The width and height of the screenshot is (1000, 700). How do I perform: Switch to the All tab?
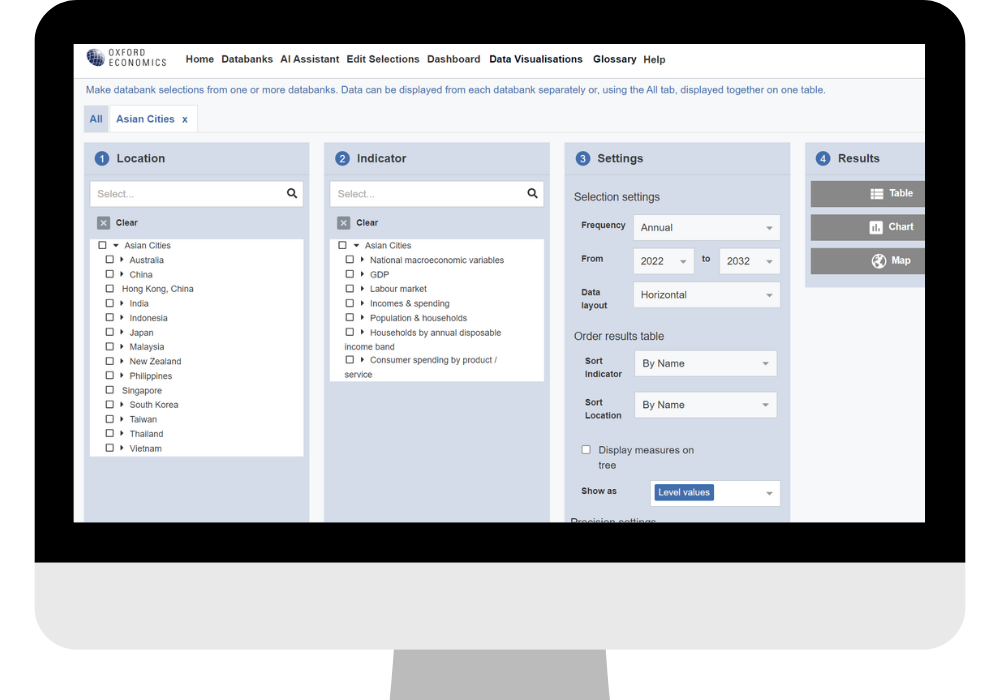pyautogui.click(x=96, y=119)
